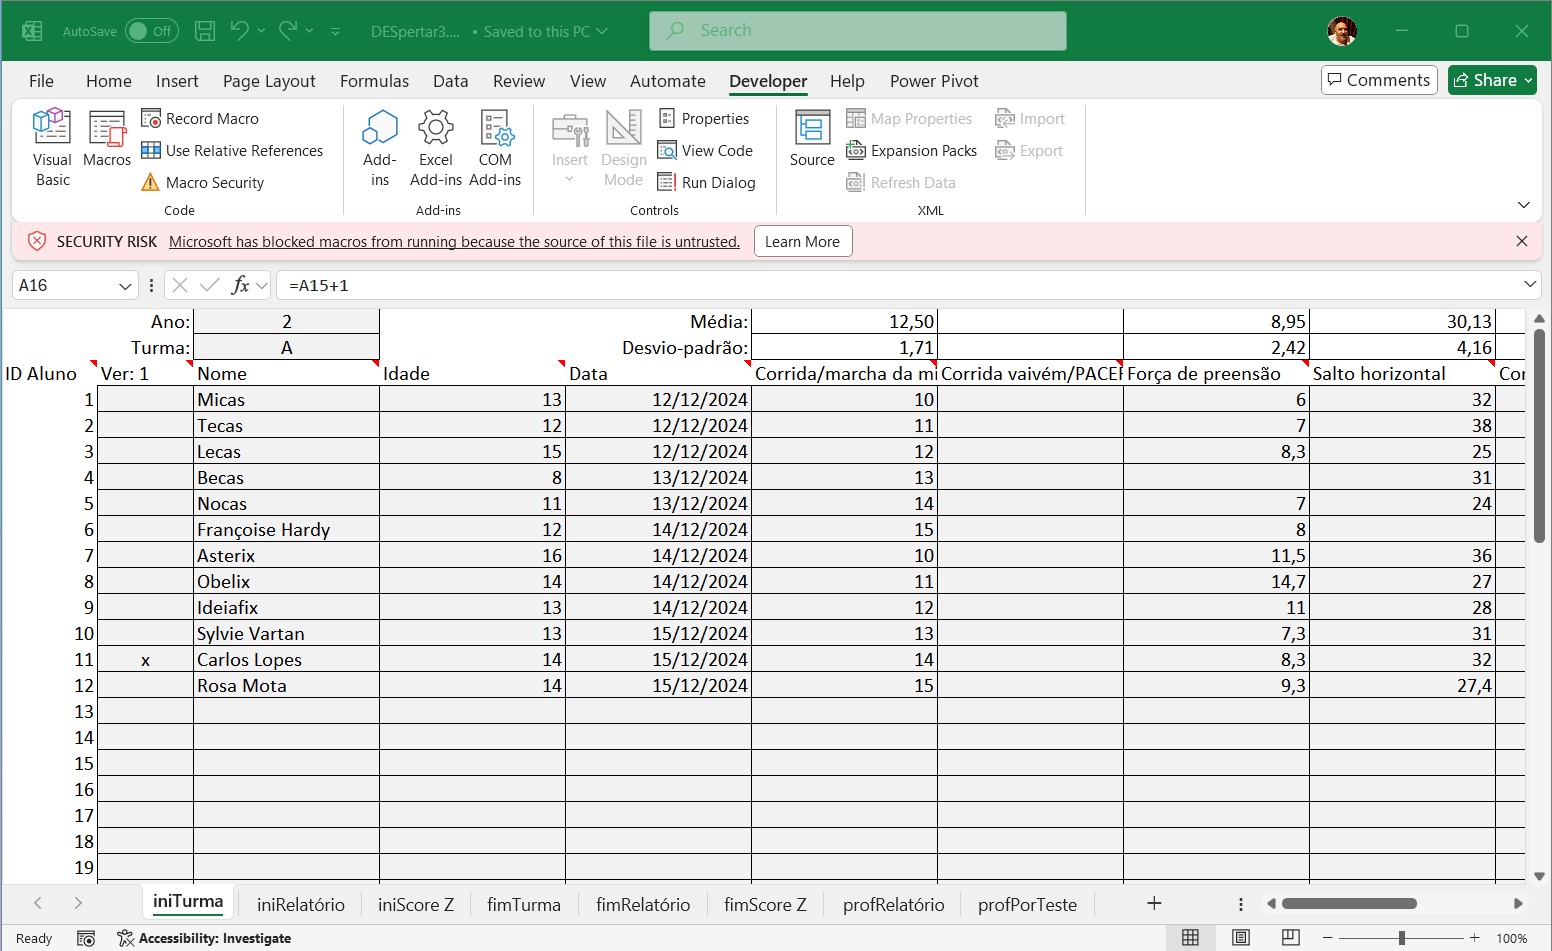Switch to Page Break Preview in status bar
1552x951 pixels.
(x=1291, y=937)
